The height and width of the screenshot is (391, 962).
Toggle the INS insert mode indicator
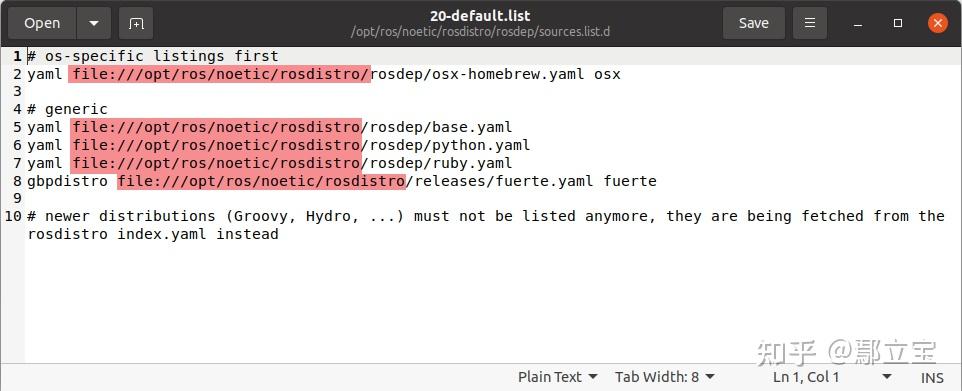point(932,377)
